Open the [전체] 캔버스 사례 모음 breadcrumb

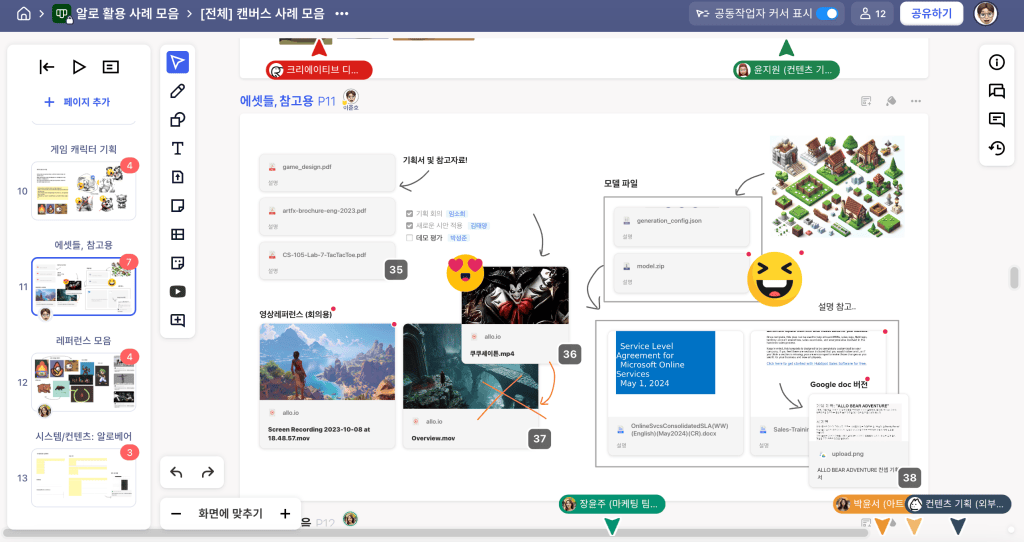coord(263,14)
